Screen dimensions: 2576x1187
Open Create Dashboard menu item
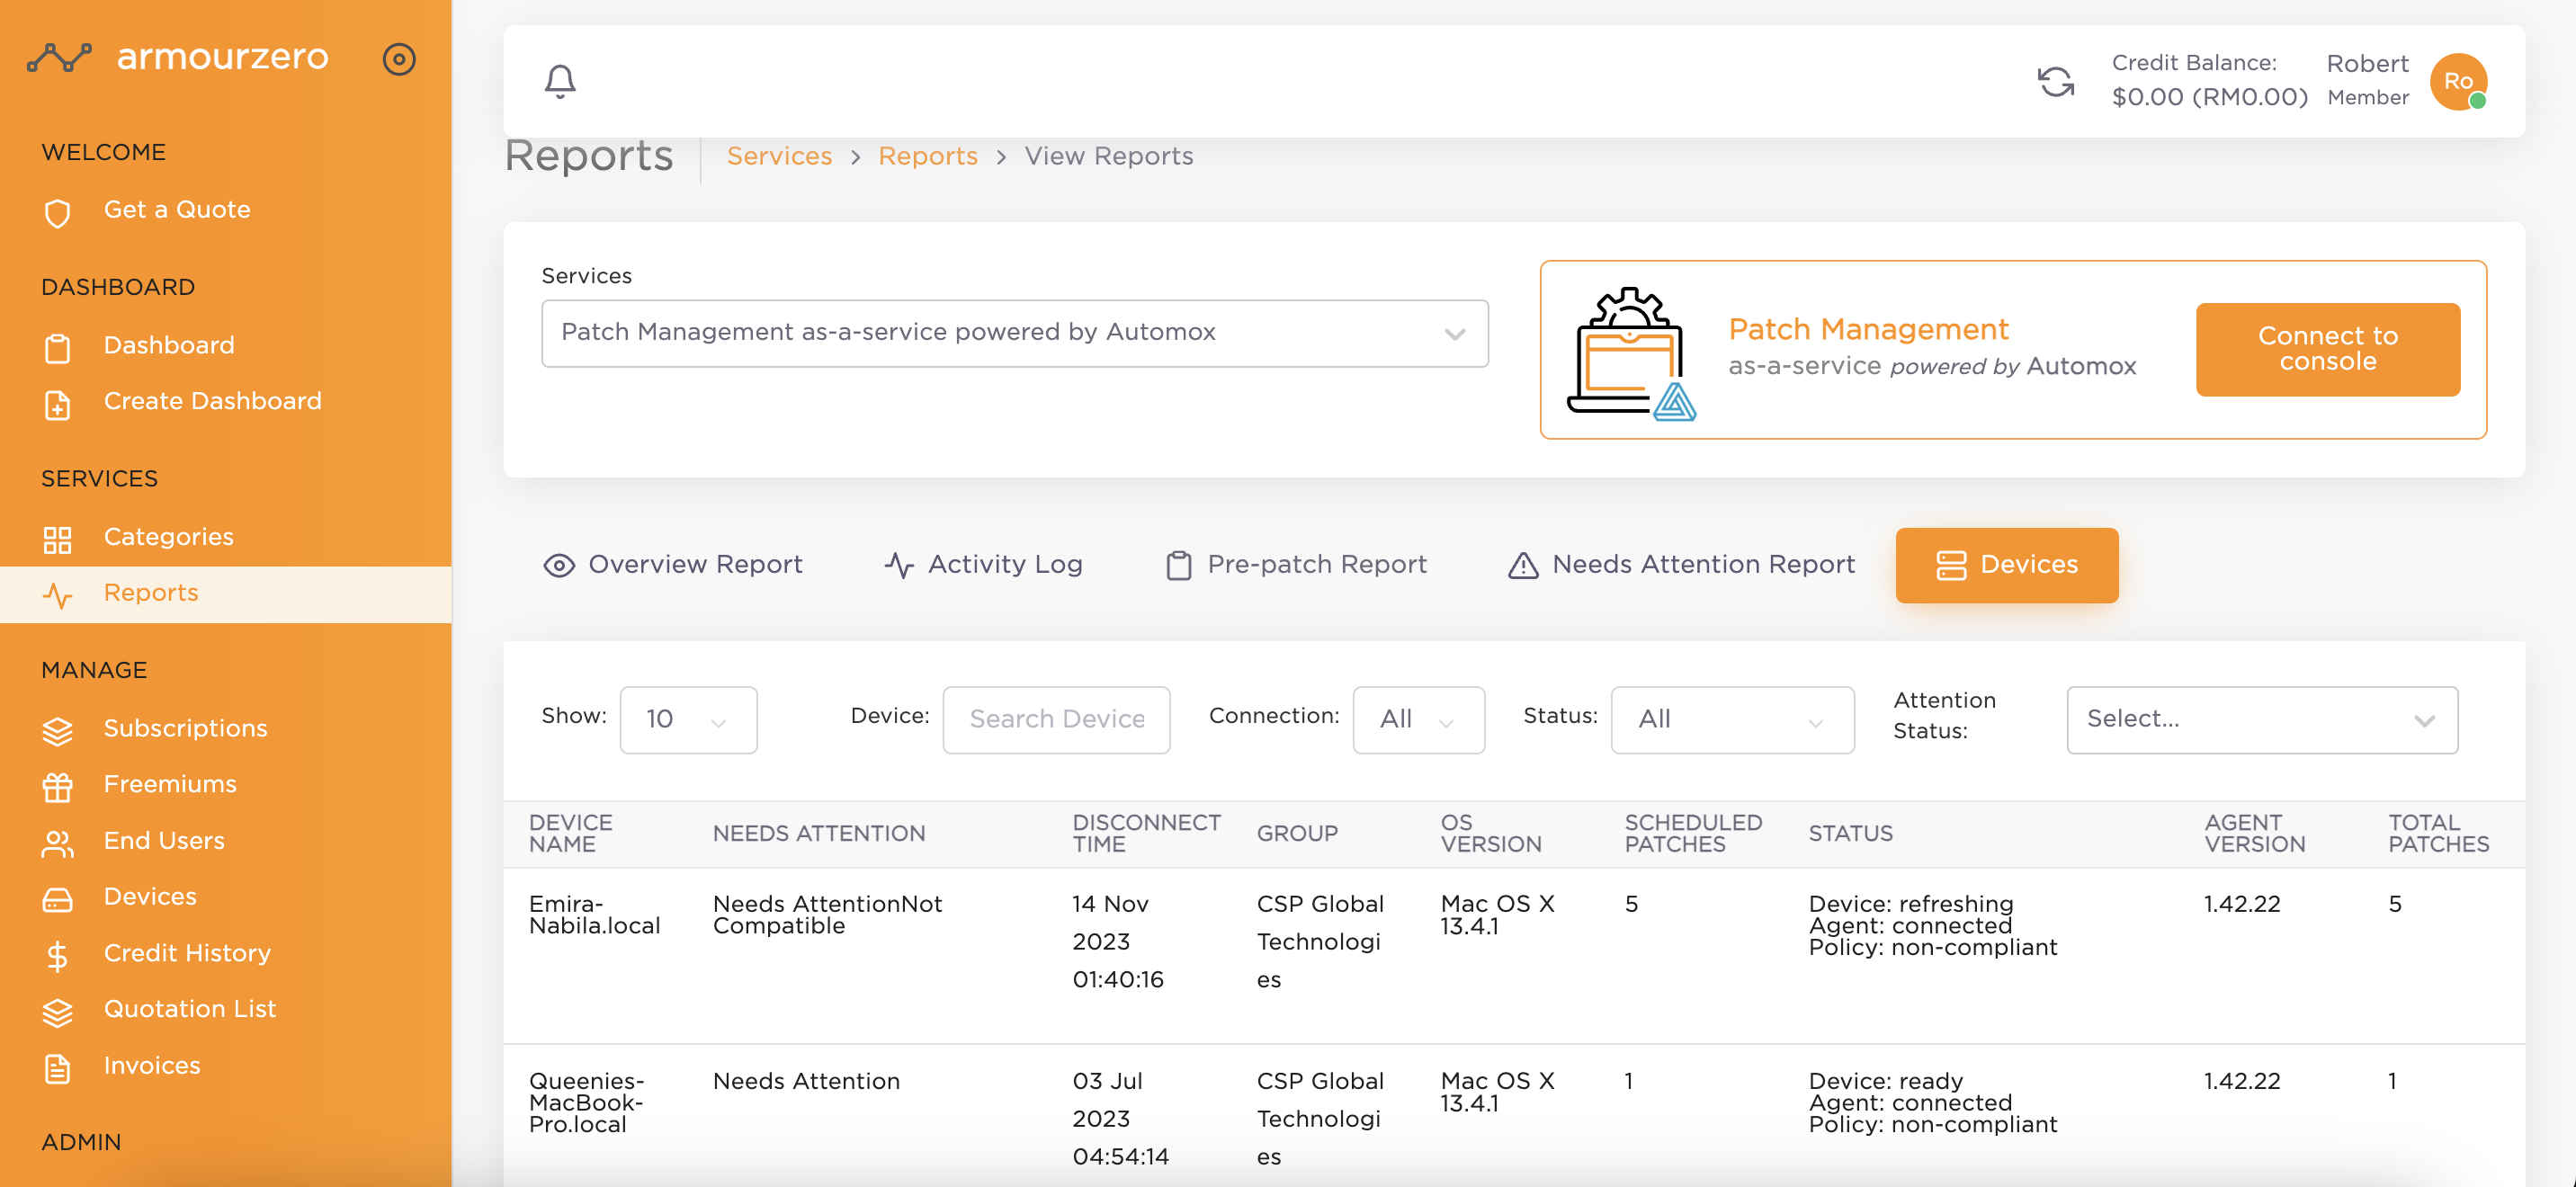tap(213, 401)
